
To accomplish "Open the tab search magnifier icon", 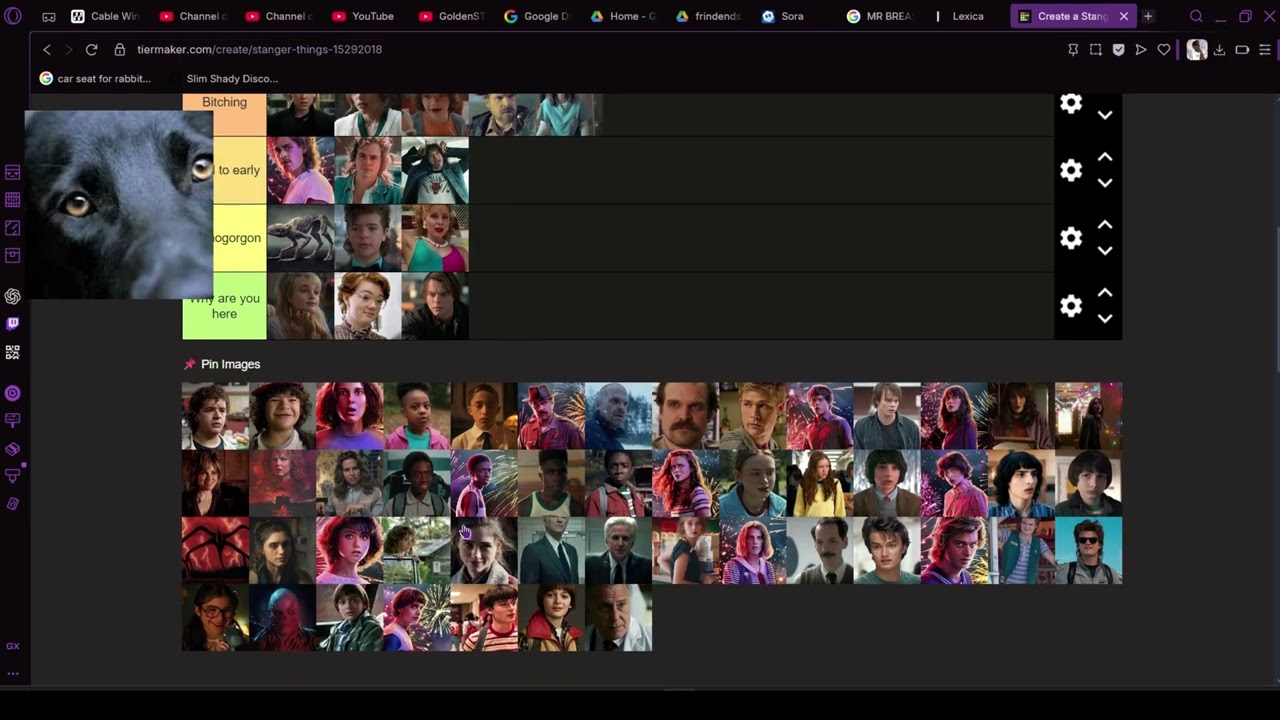I will [1196, 16].
